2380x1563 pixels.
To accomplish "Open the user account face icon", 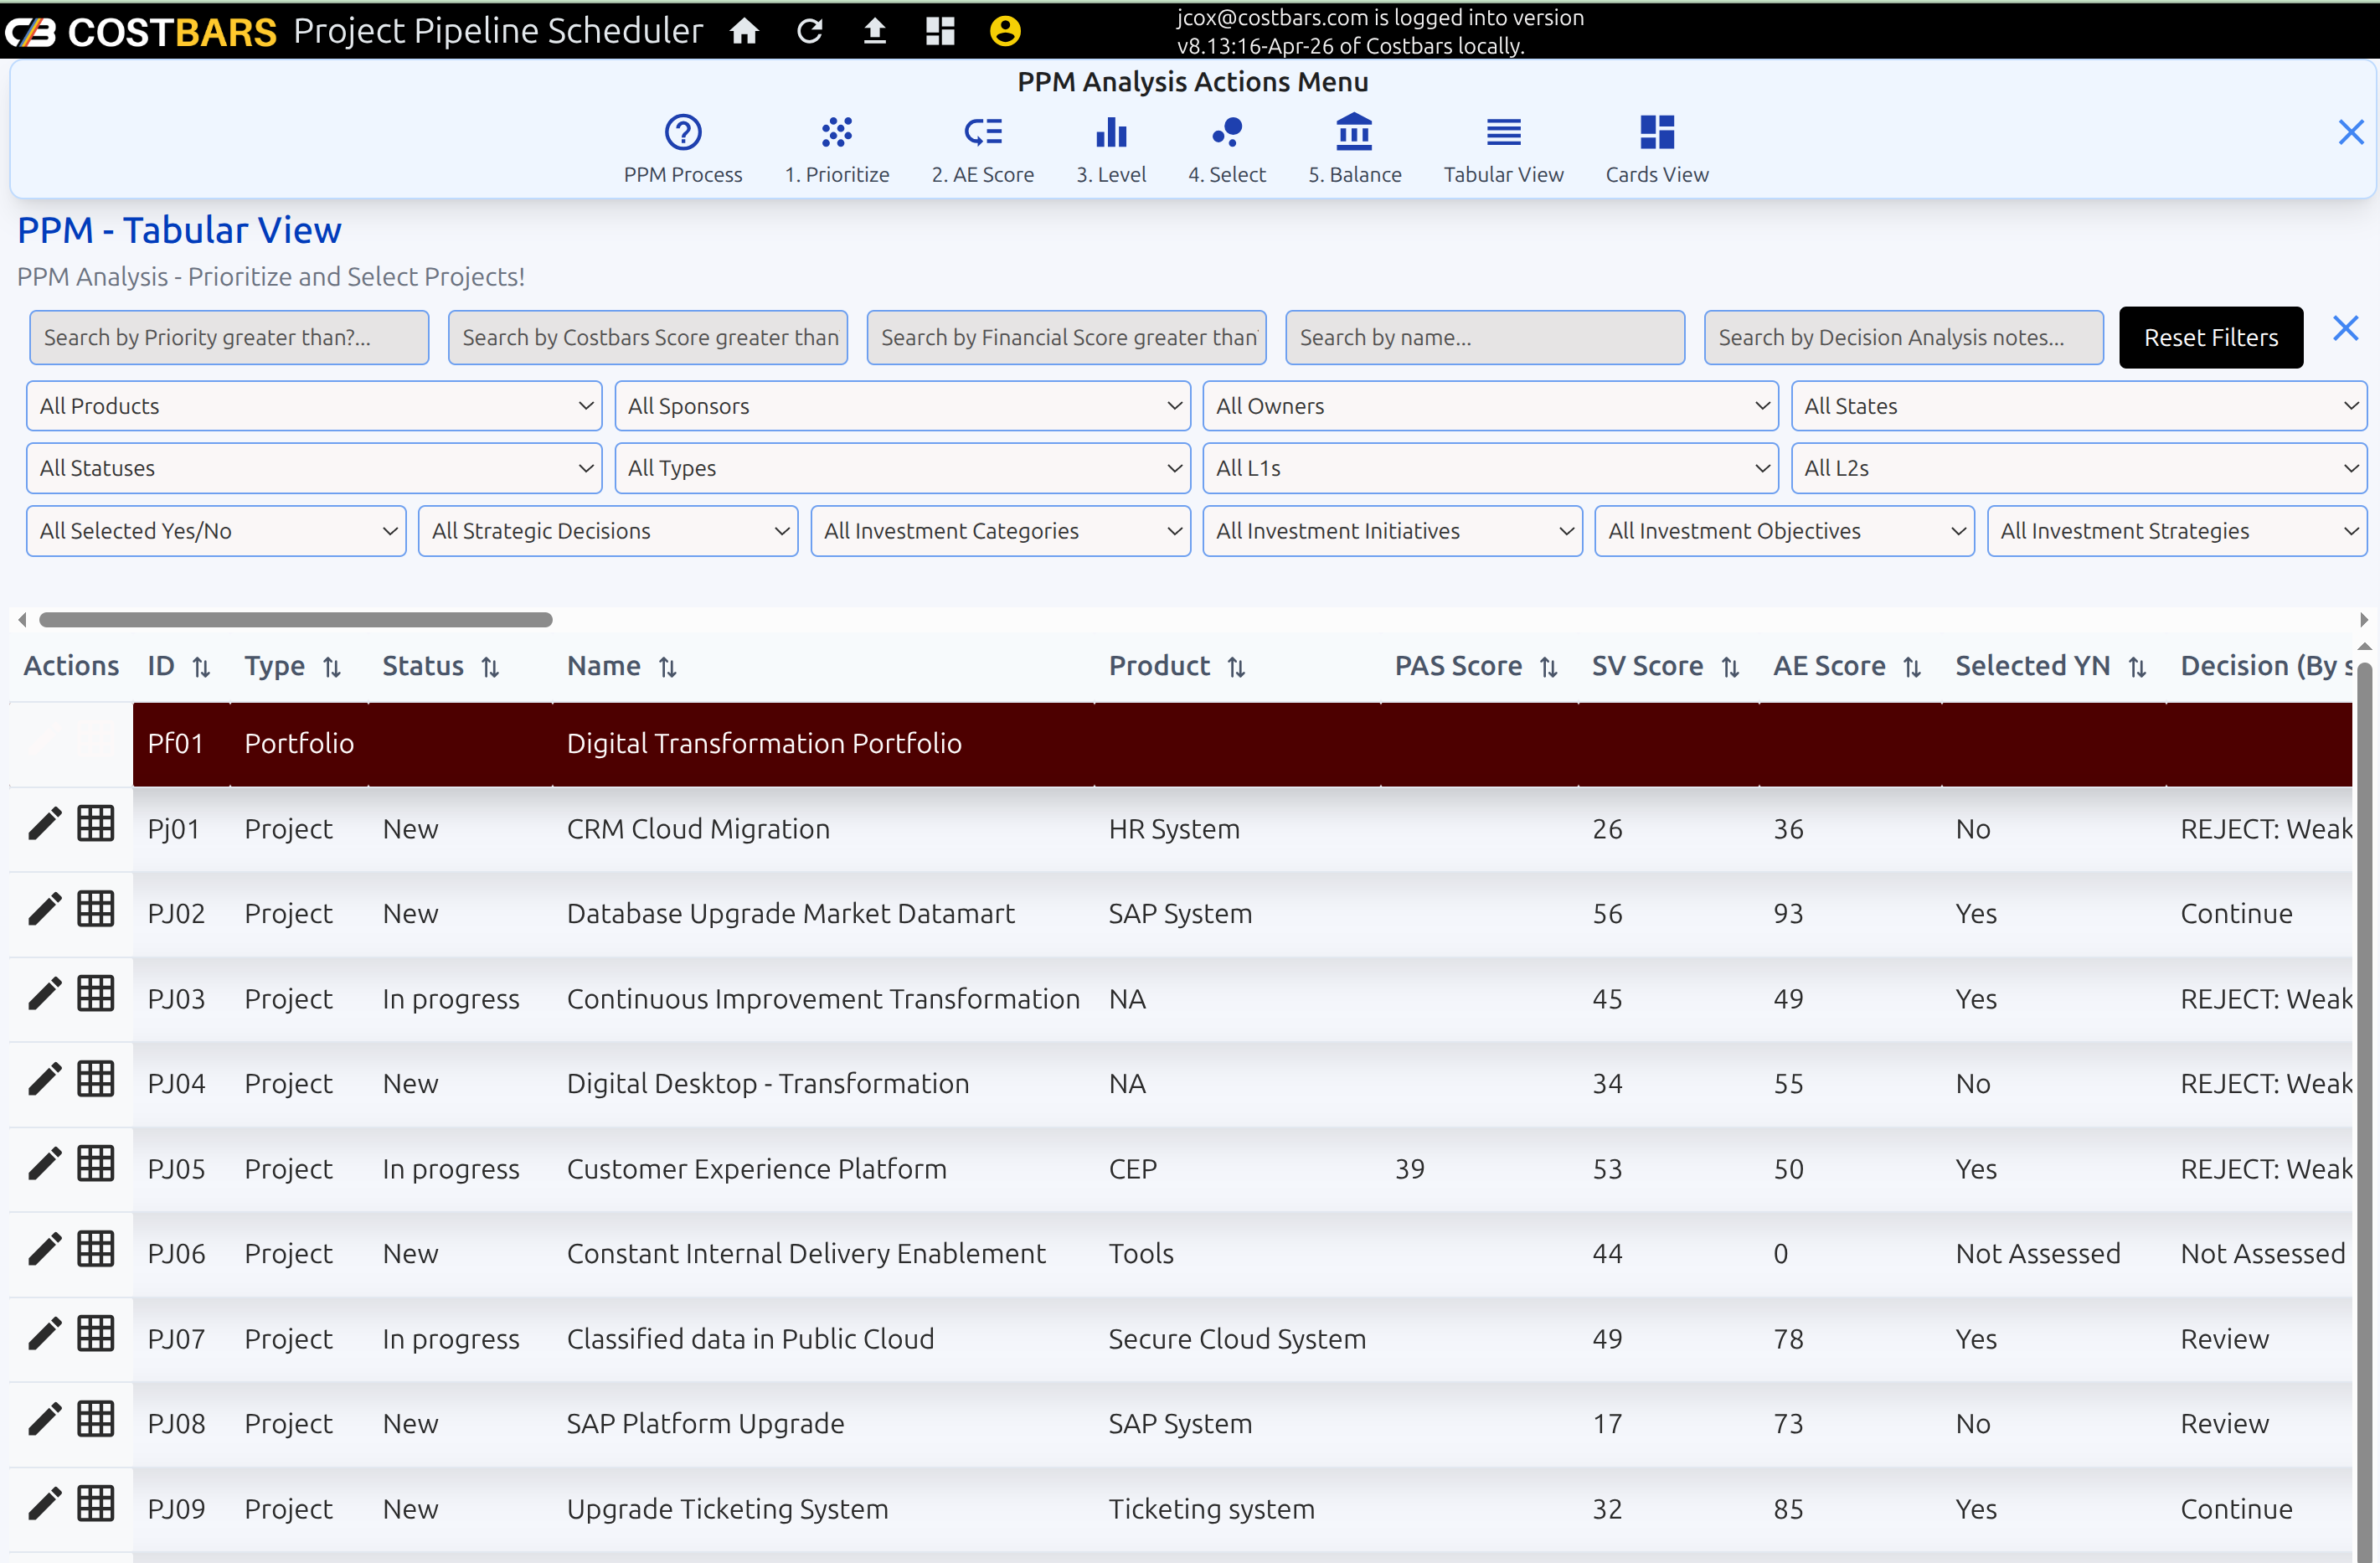I will tap(1005, 31).
